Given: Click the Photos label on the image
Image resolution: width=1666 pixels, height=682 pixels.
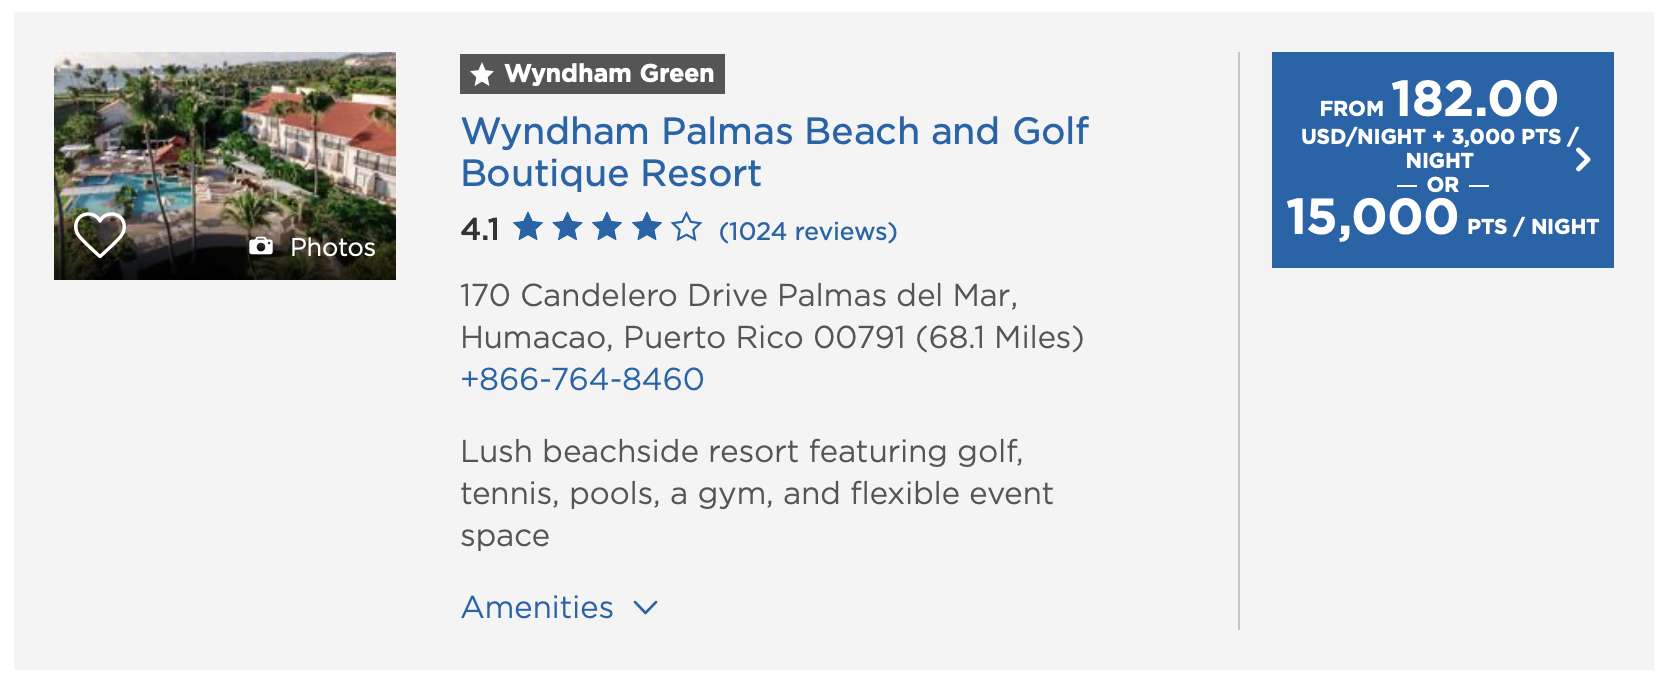Looking at the screenshot, I should pos(330,247).
